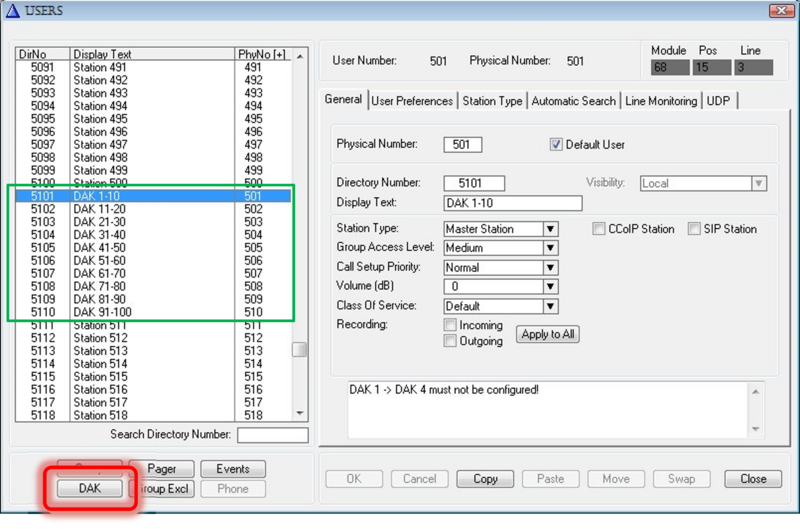Toggle the Default User checkbox

[556, 144]
